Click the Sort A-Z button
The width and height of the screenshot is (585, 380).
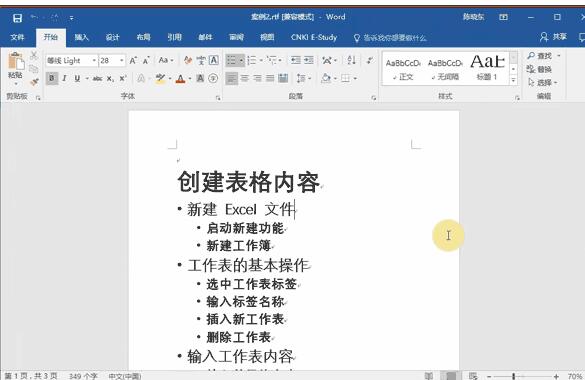(x=351, y=60)
